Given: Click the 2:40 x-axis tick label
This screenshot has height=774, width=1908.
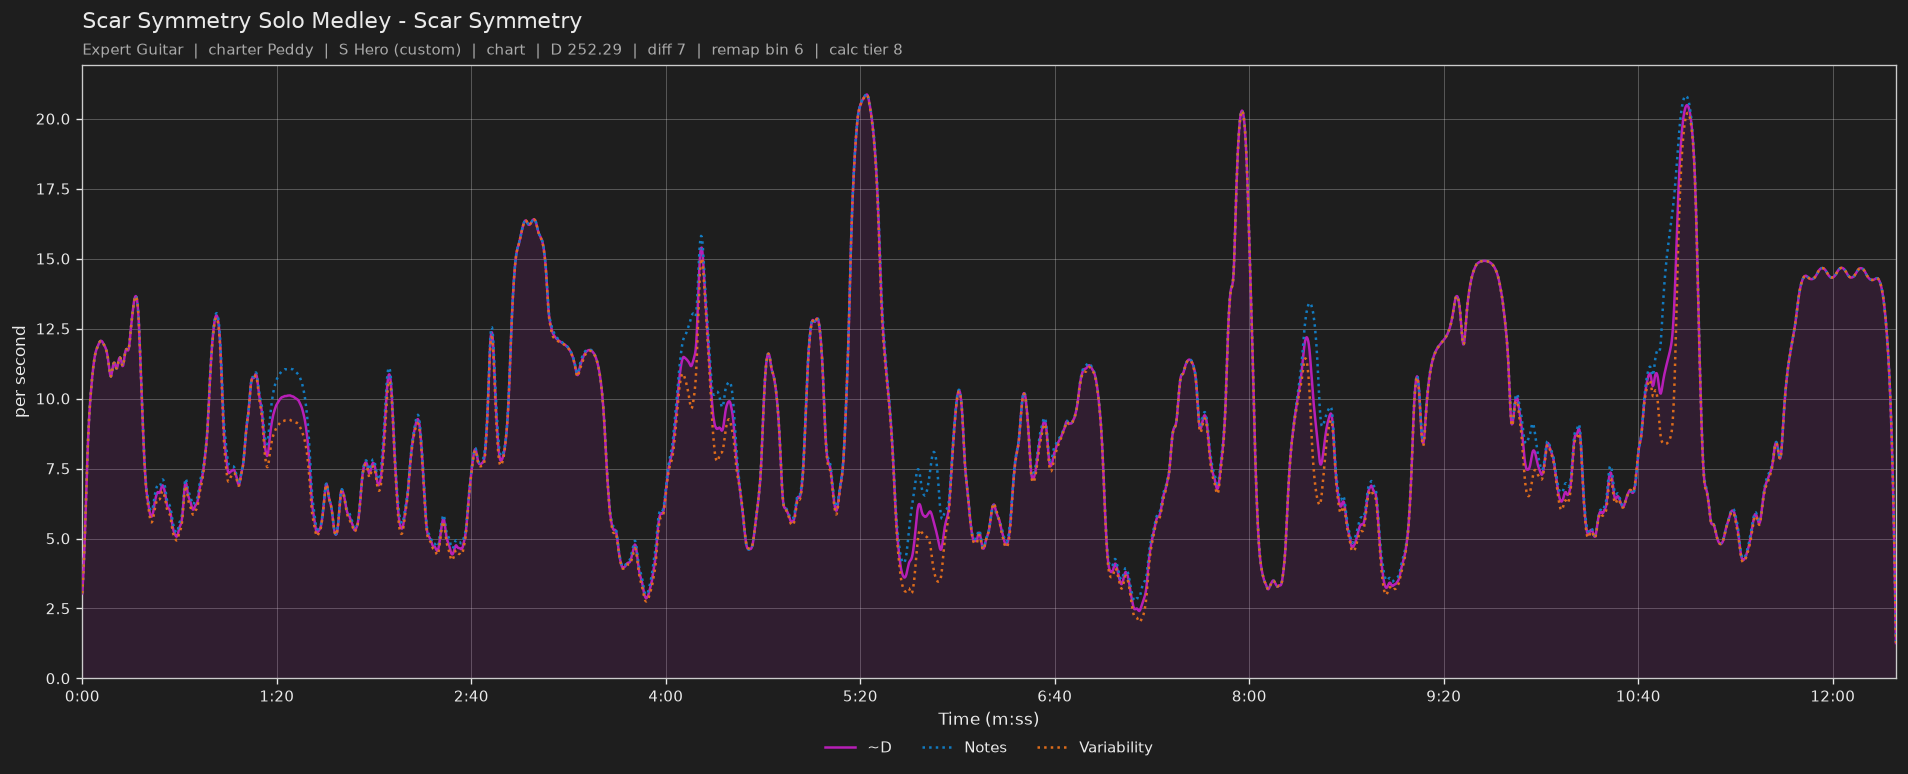Looking at the screenshot, I should tap(471, 696).
